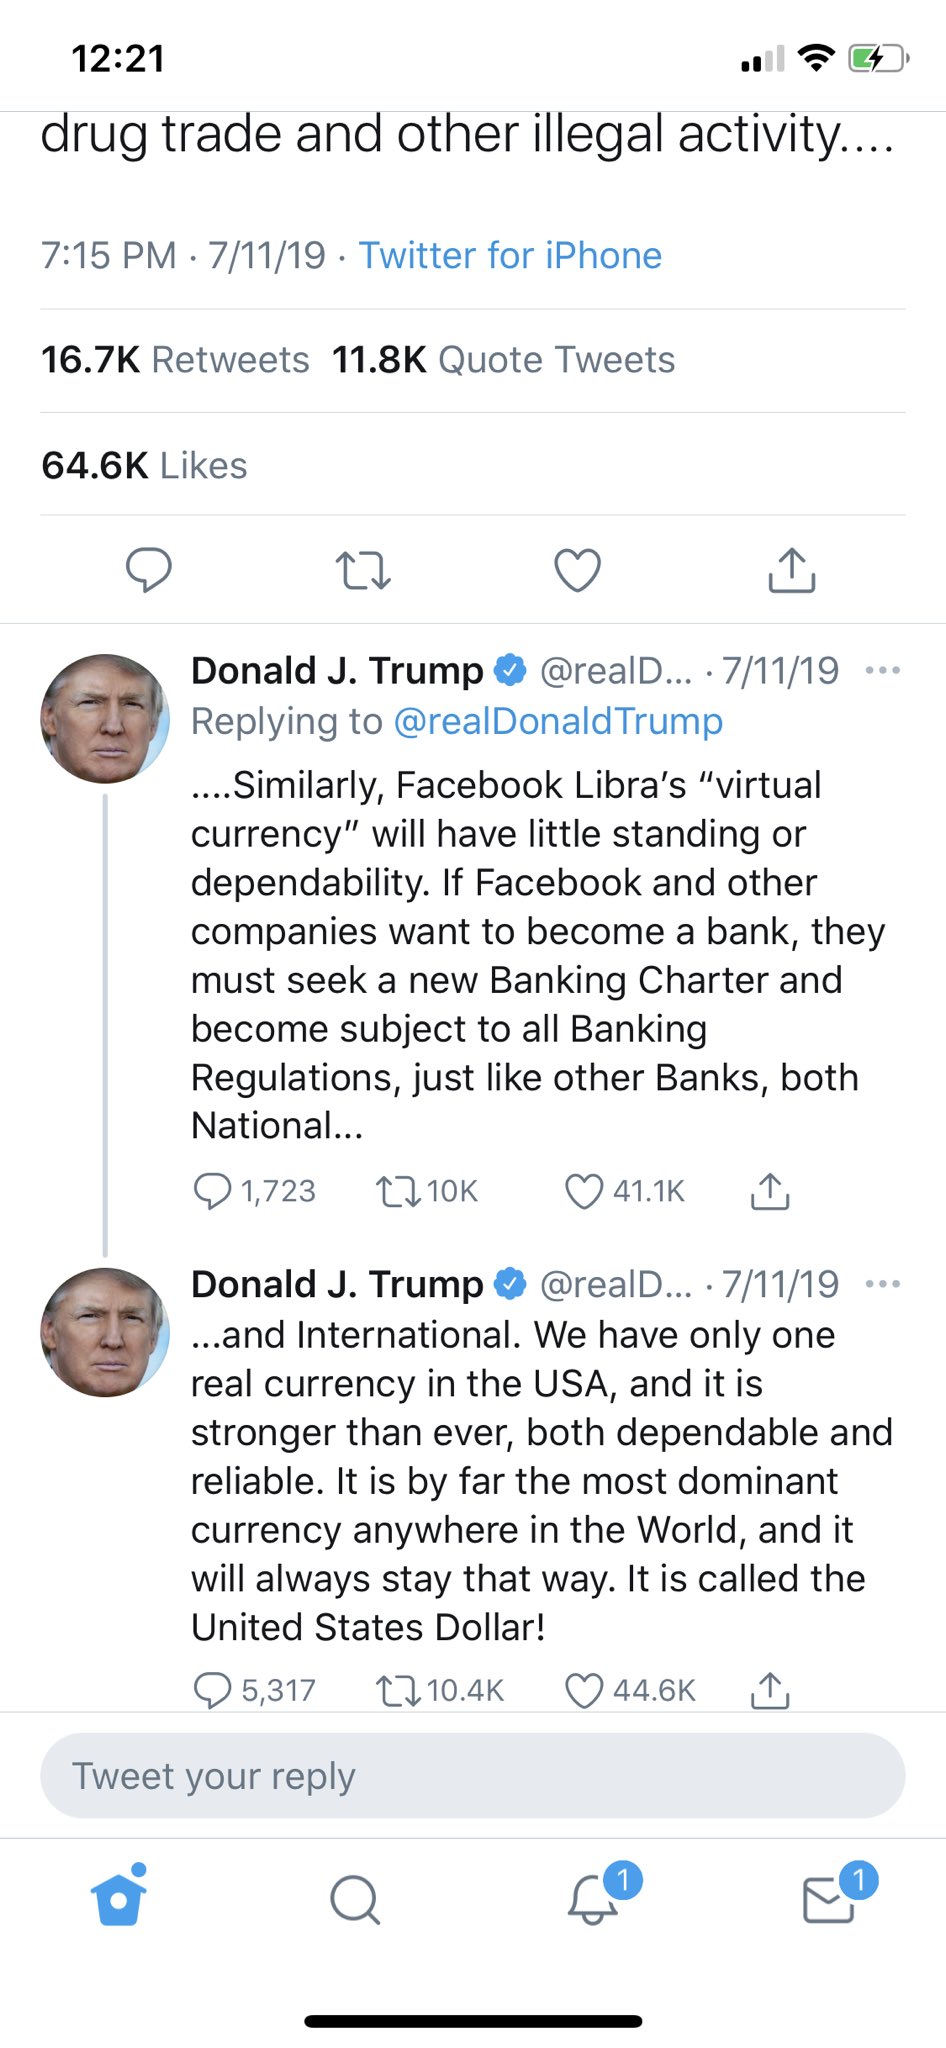Like the Facebook Libra reply tweet
This screenshot has height=2048, width=946.
[x=584, y=1191]
